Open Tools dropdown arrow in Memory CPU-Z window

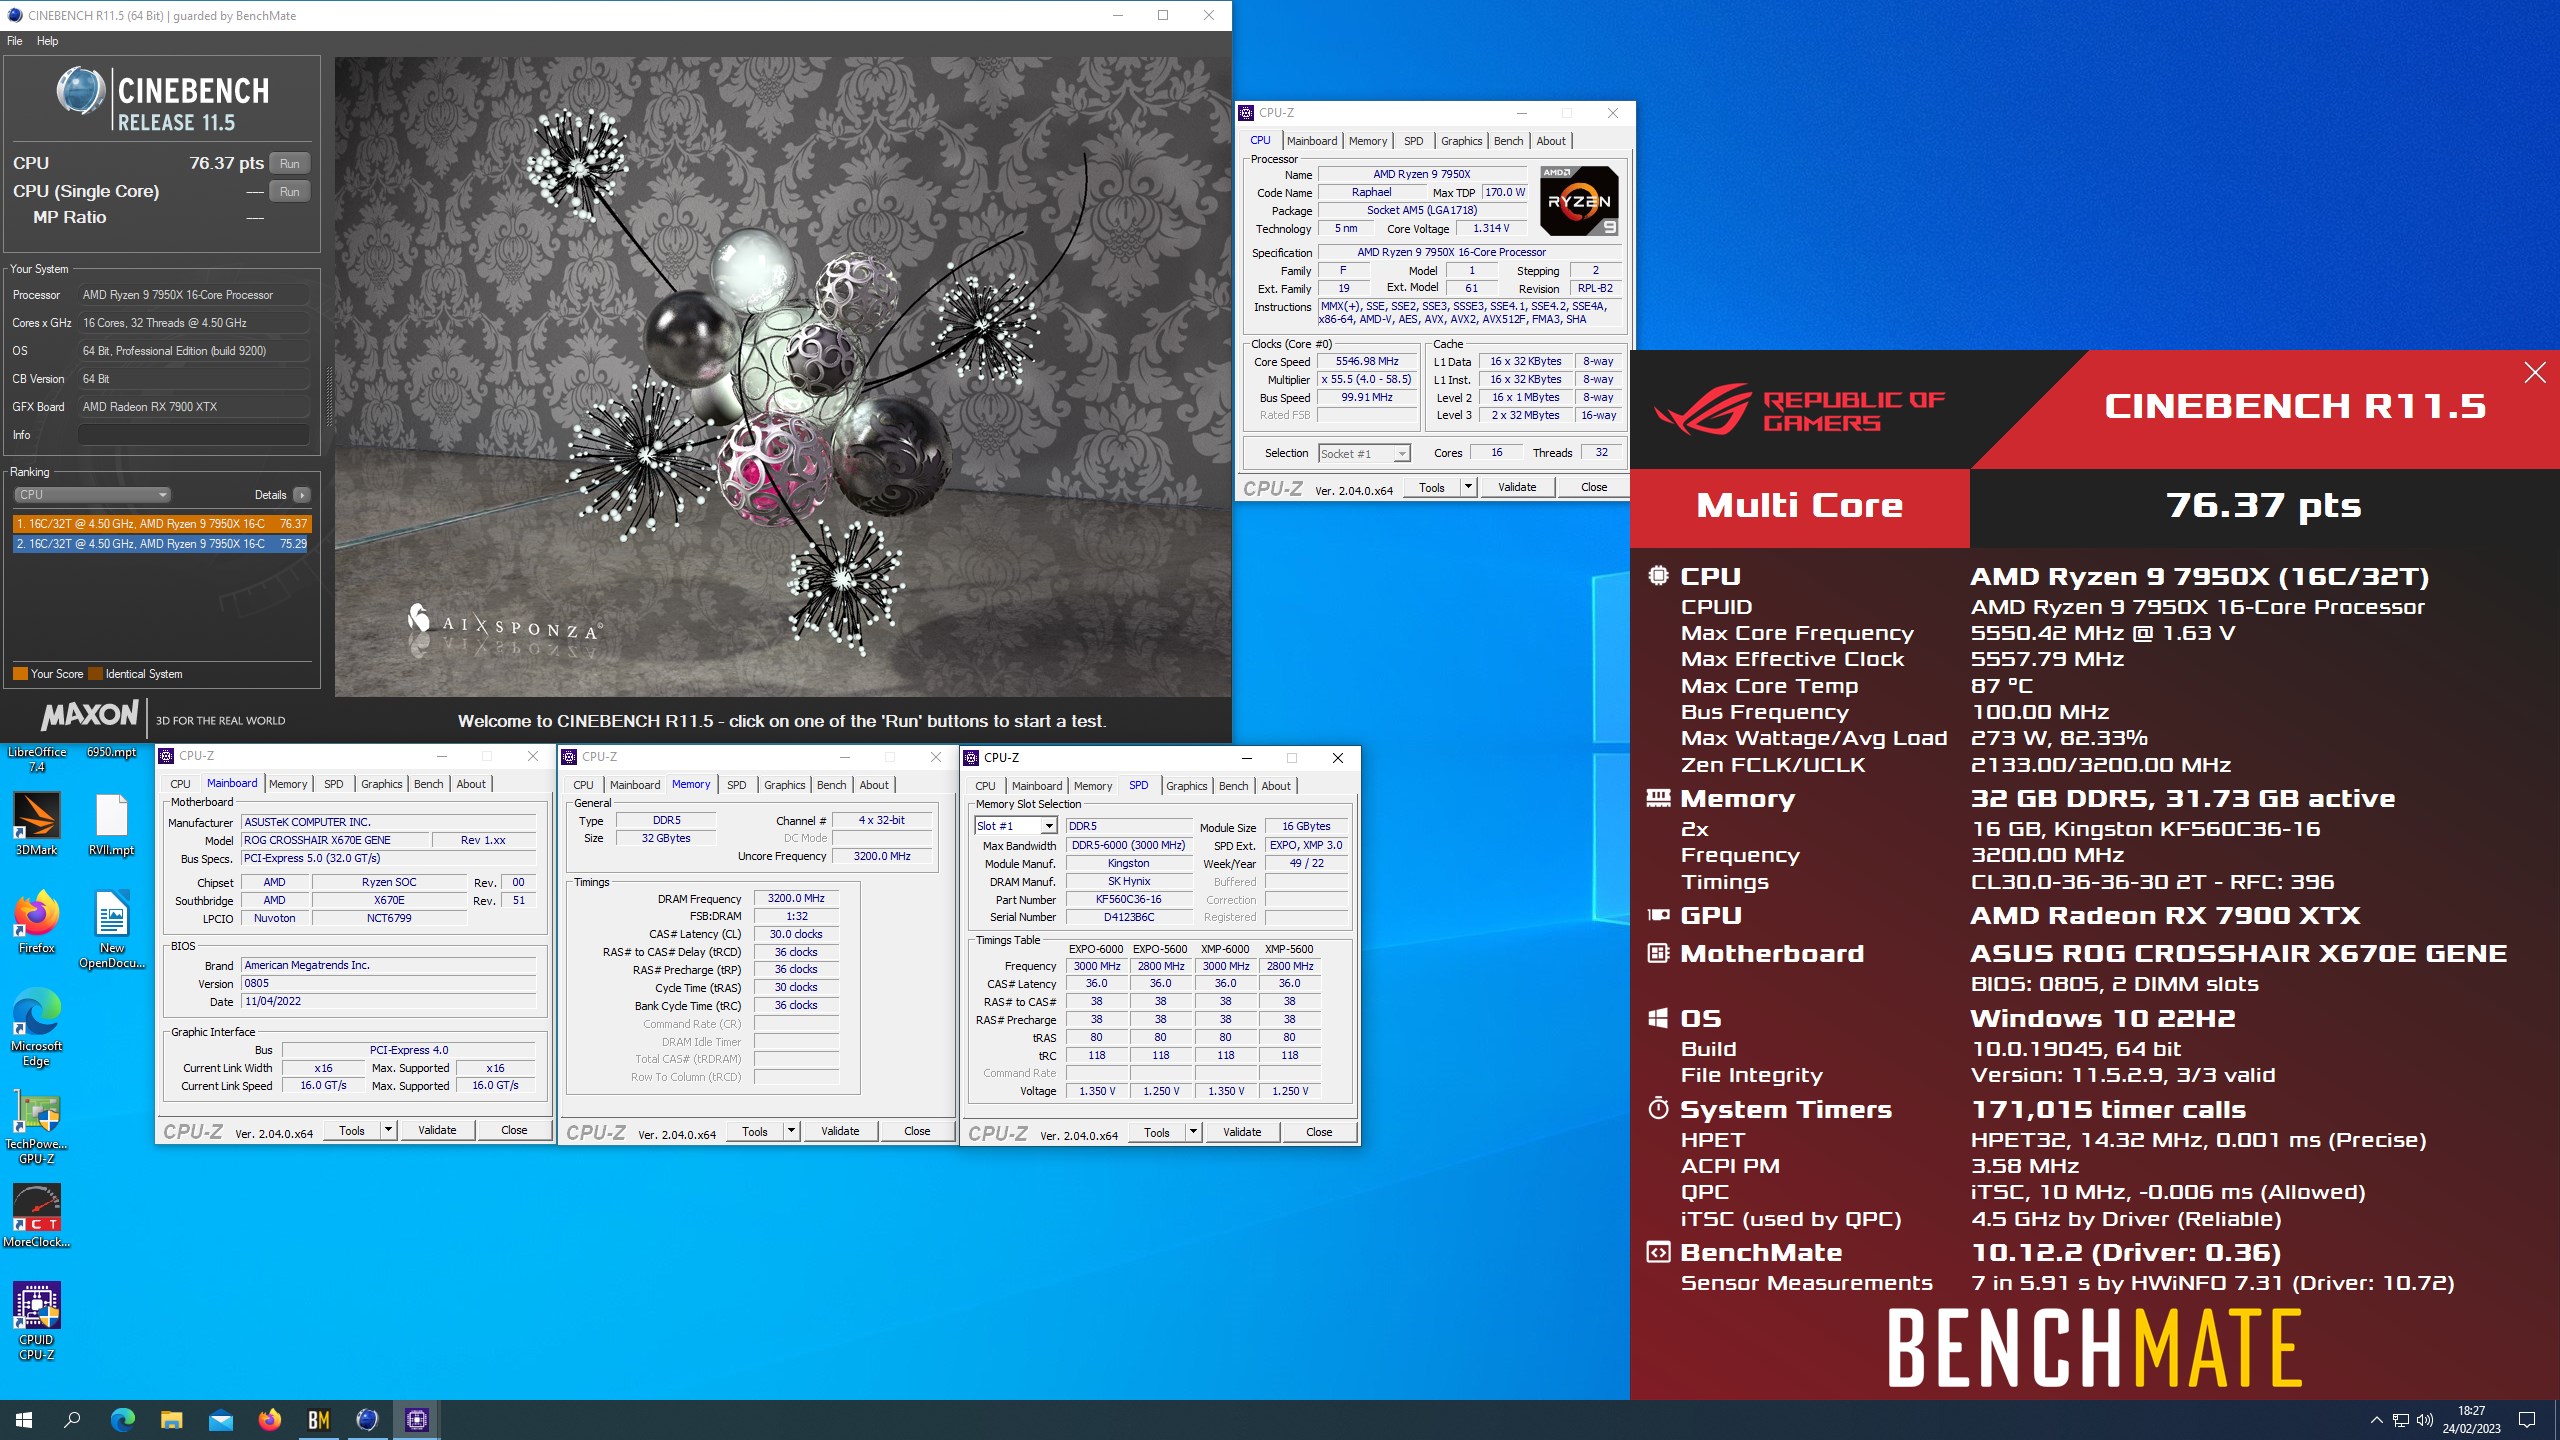point(791,1131)
